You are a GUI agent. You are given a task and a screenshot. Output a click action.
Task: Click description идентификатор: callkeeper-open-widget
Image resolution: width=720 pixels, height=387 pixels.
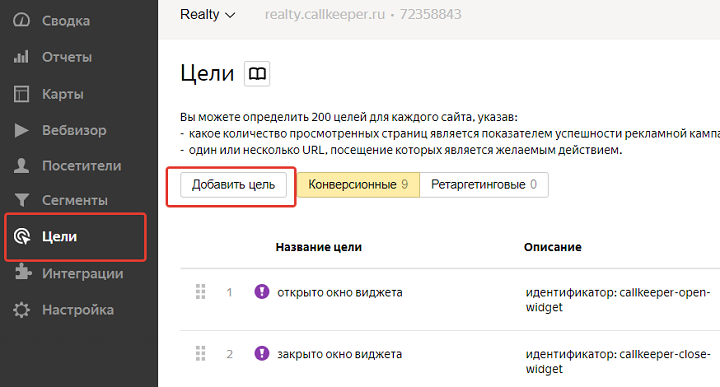click(x=618, y=299)
